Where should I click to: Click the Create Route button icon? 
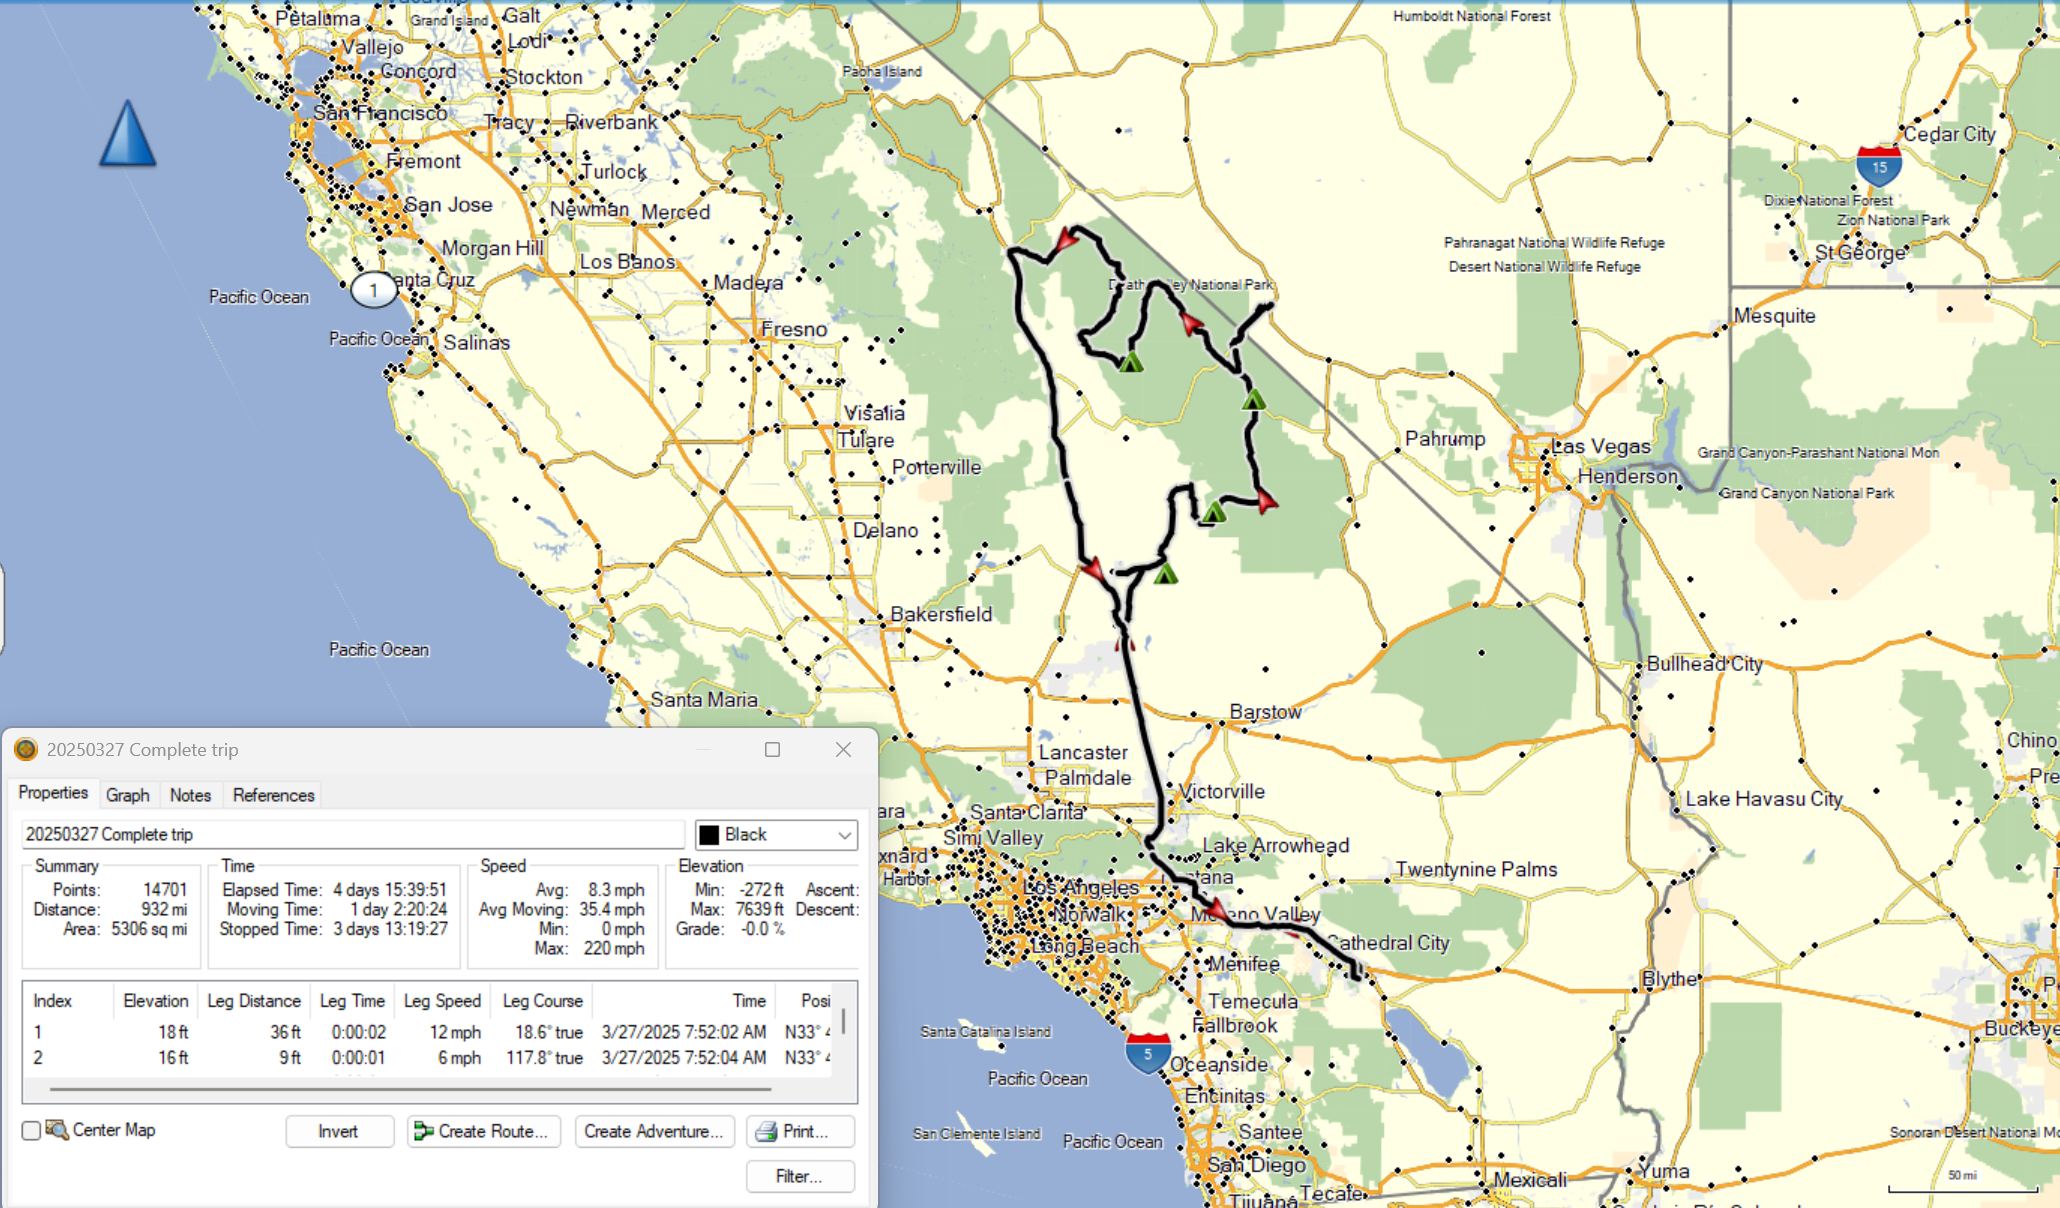[424, 1131]
